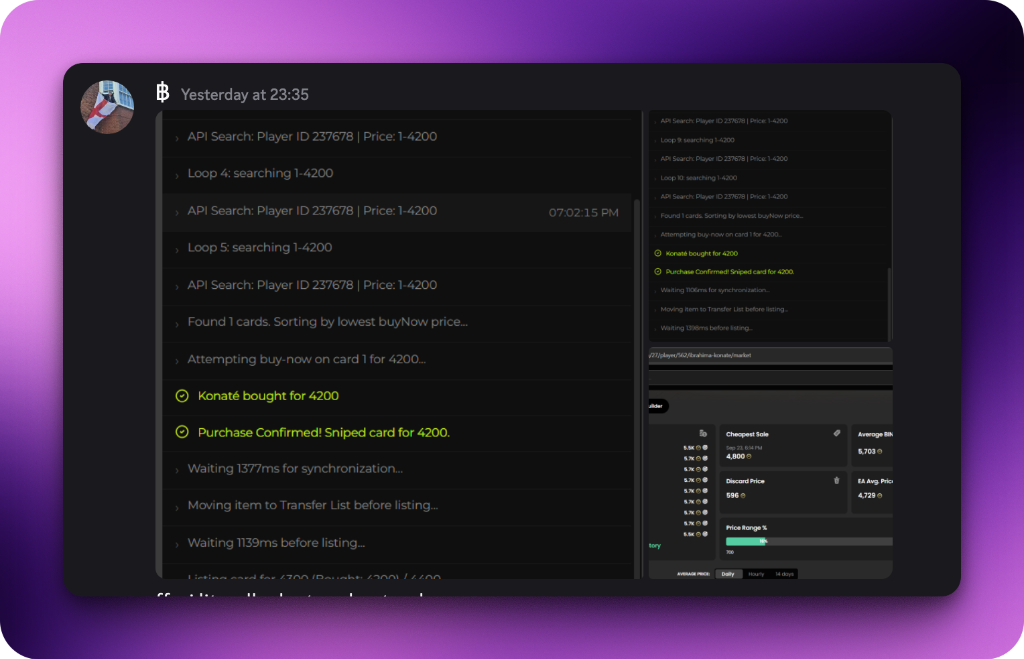Click the 'Yesterday at 23:35' message timestamp

click(244, 95)
